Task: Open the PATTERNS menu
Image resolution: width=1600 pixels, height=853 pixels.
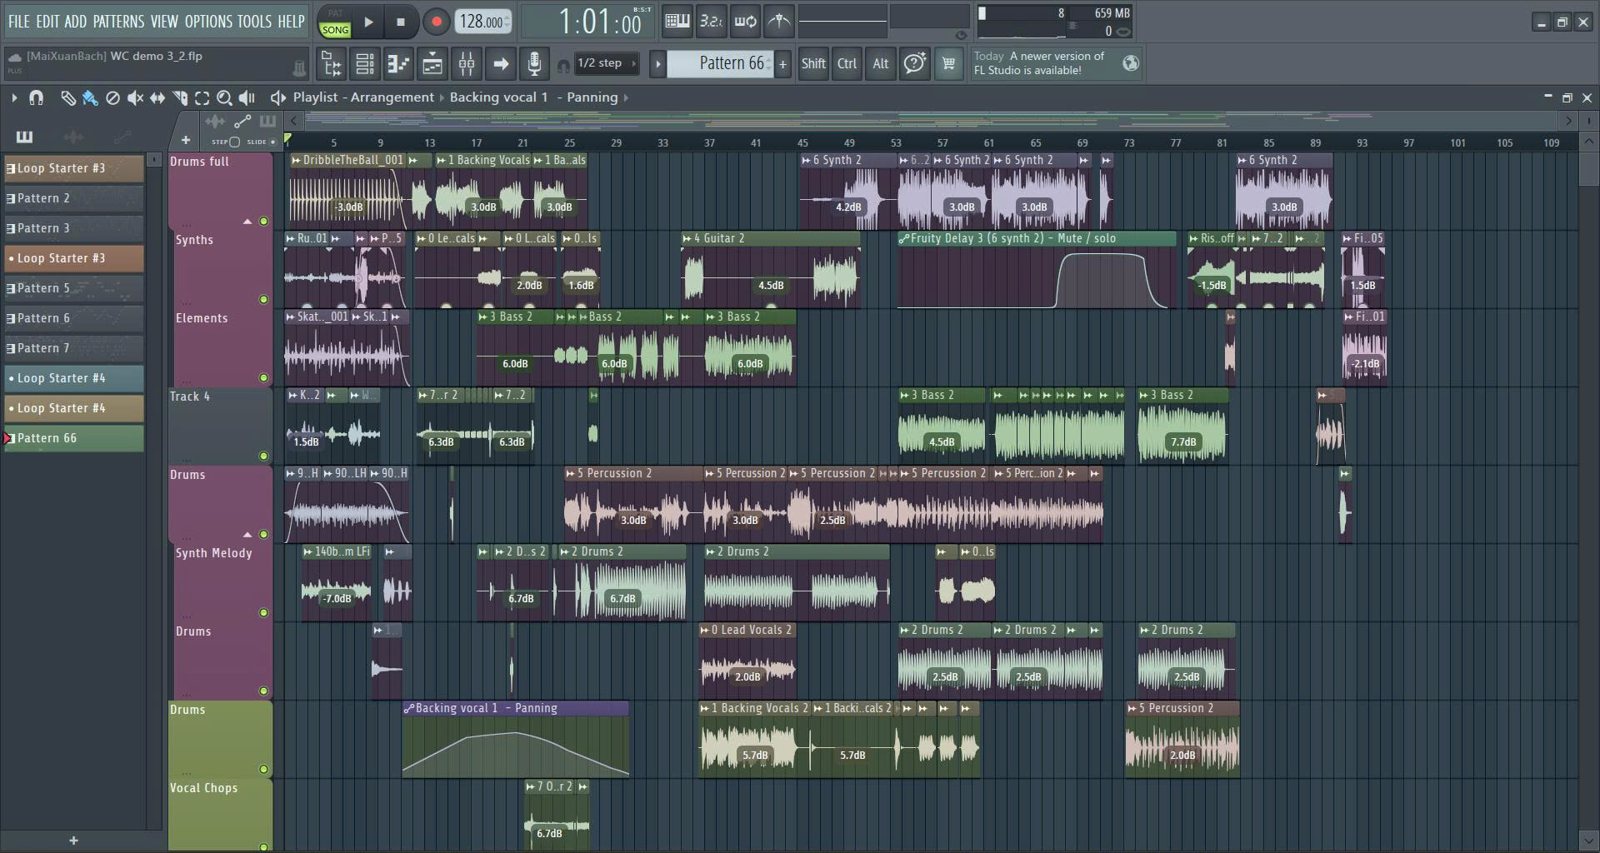Action: pyautogui.click(x=118, y=21)
